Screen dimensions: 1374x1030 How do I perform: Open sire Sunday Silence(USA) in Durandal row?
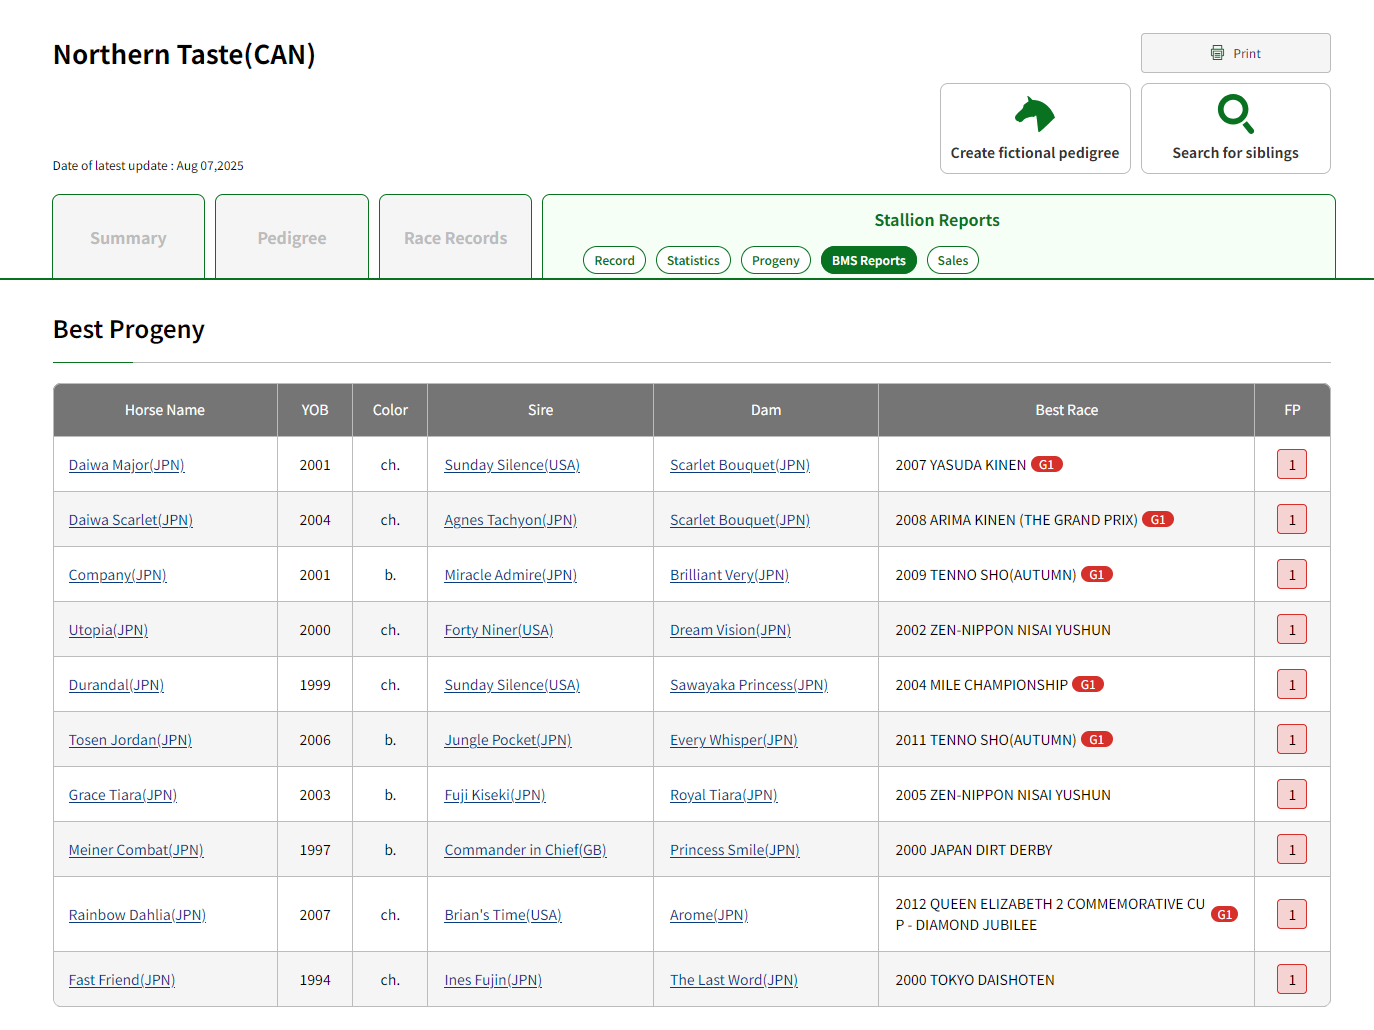tap(512, 685)
